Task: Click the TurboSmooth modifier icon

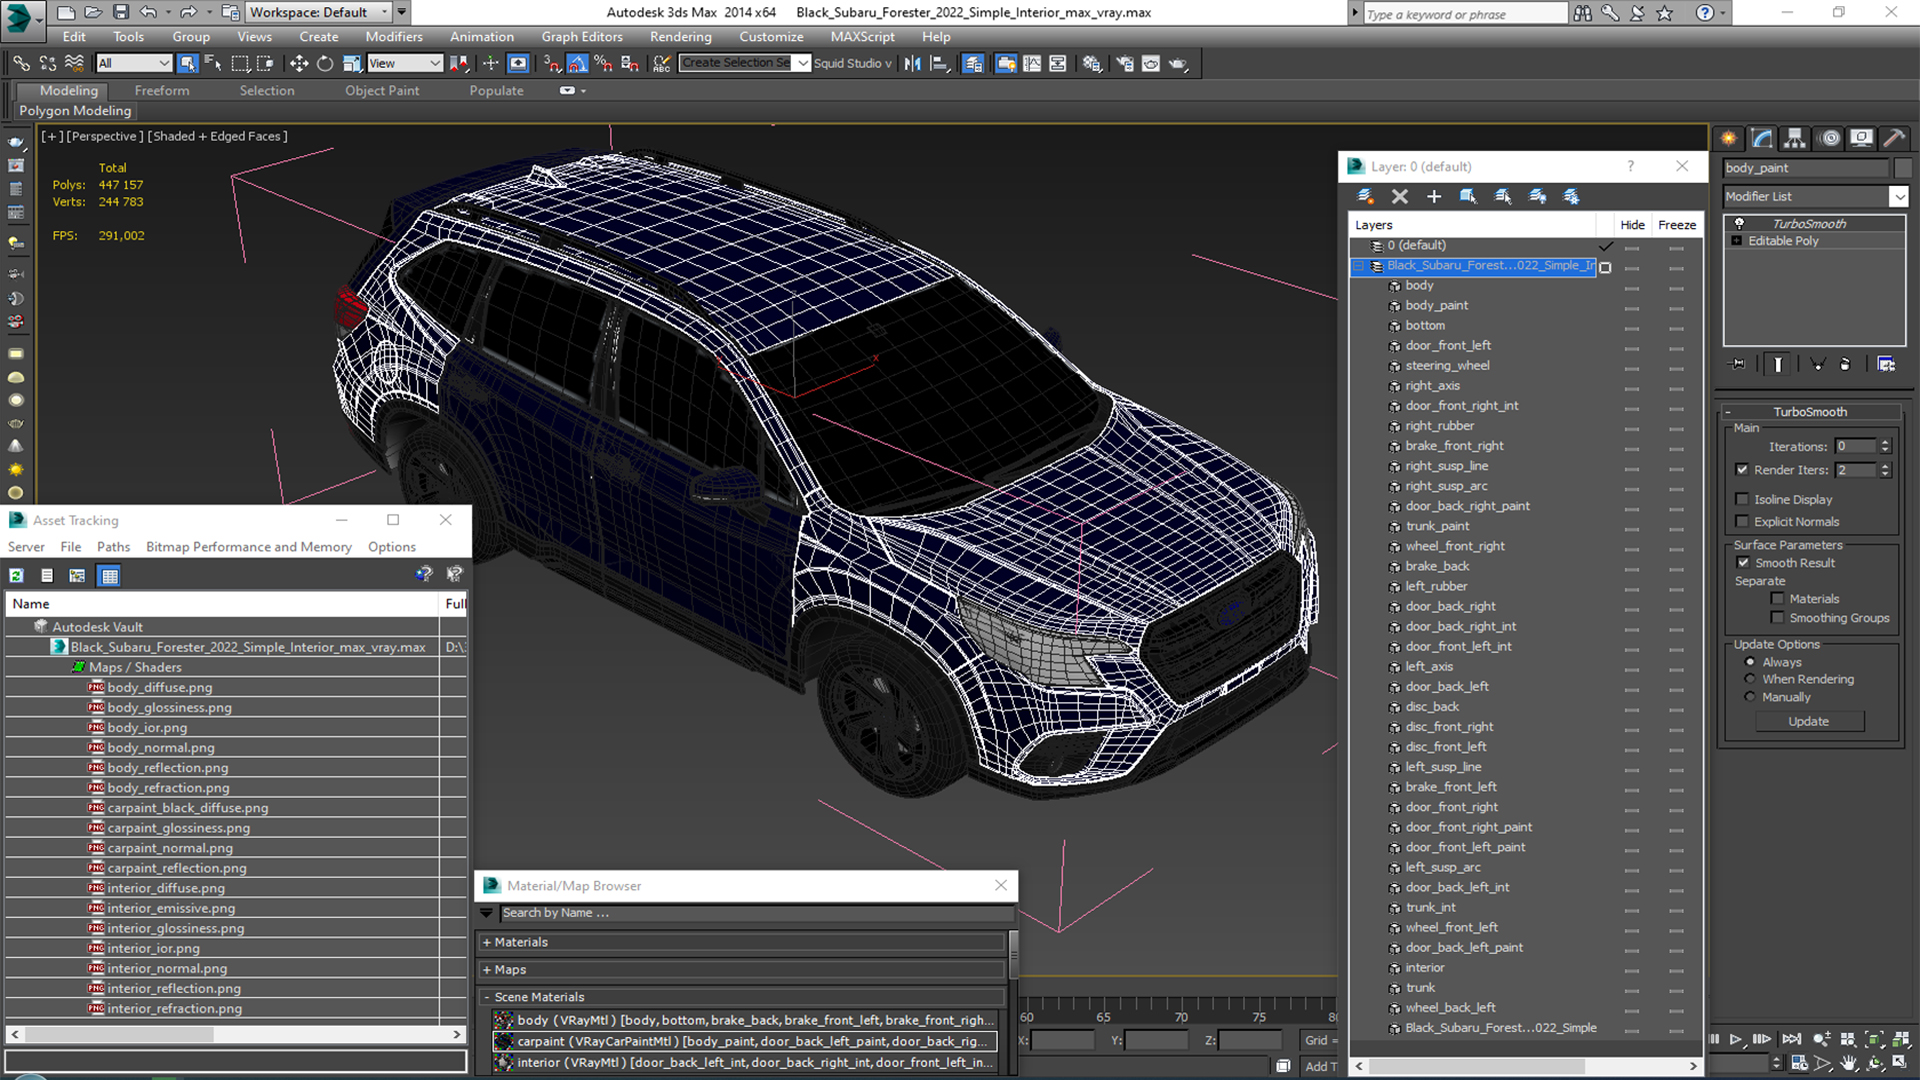Action: coord(1738,222)
